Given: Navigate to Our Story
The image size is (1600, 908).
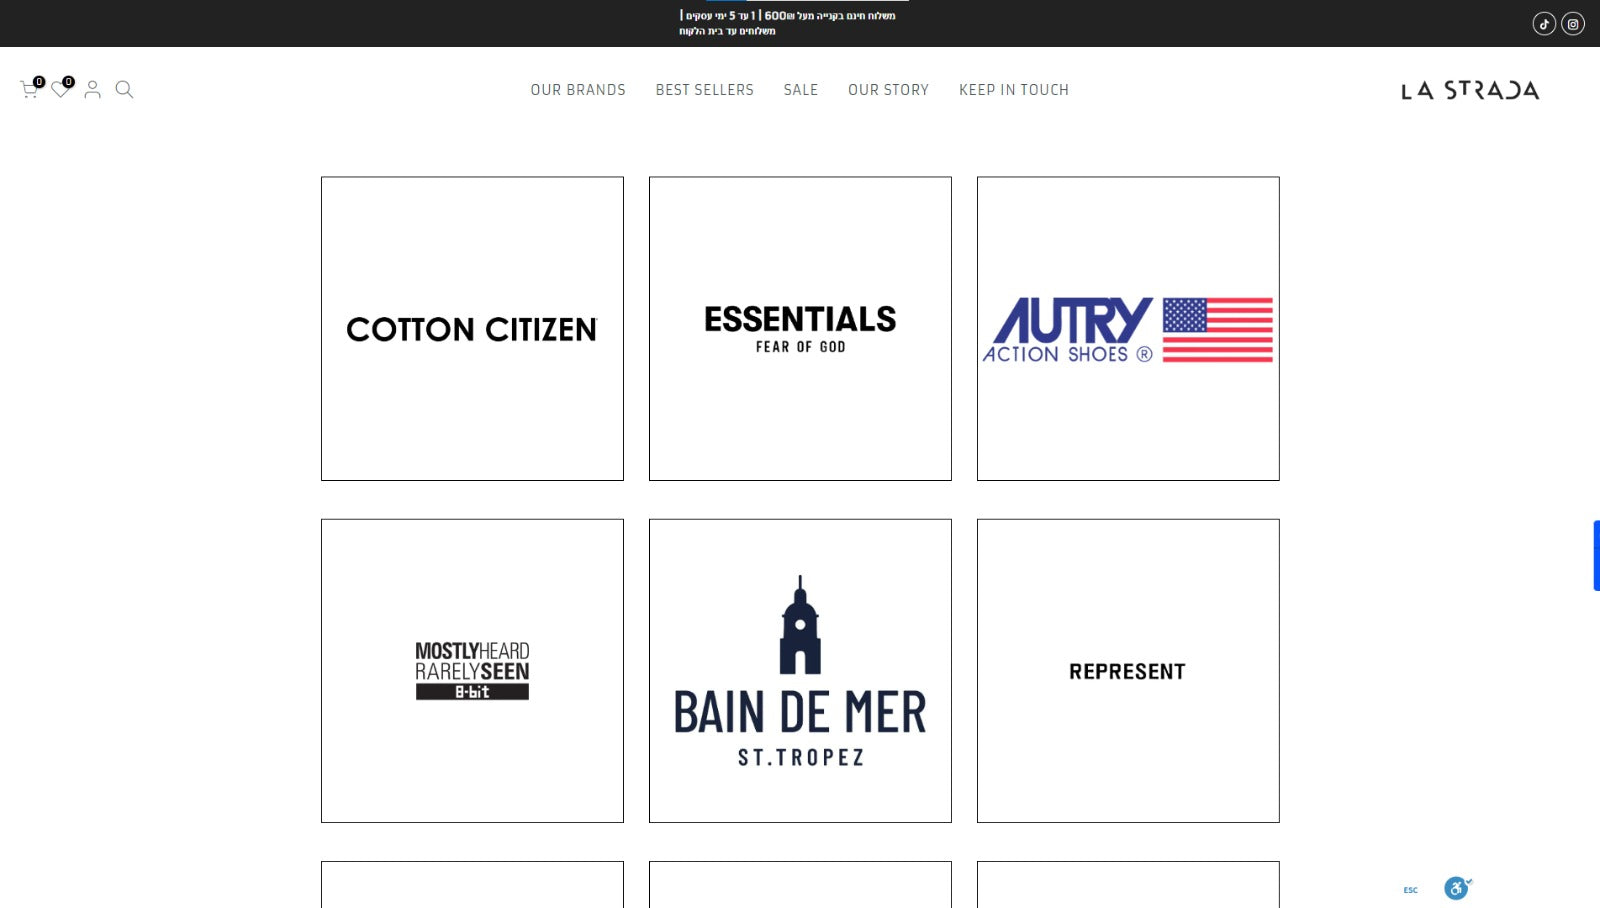Looking at the screenshot, I should [888, 90].
